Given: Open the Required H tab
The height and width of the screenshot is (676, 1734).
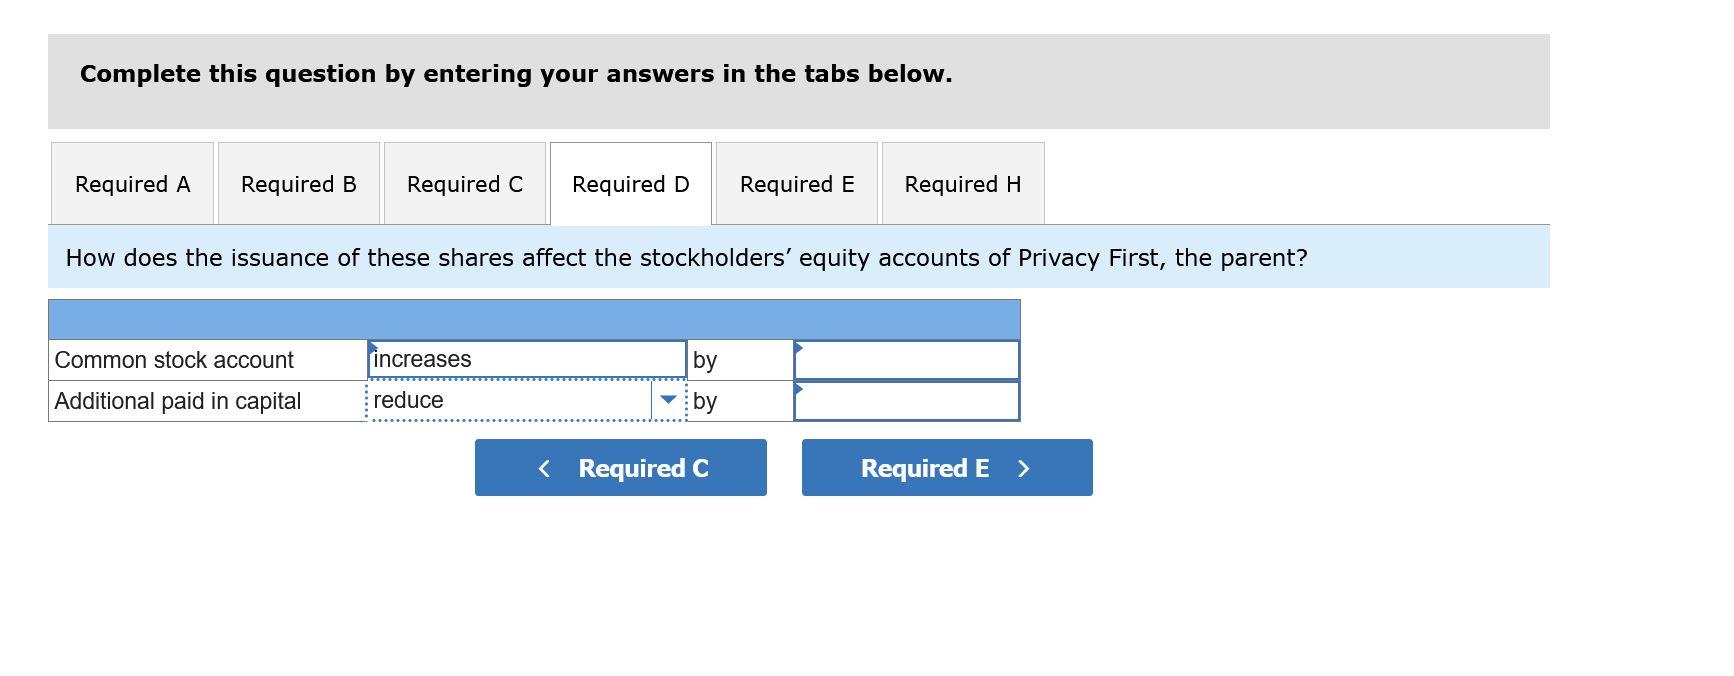Looking at the screenshot, I should click(961, 184).
